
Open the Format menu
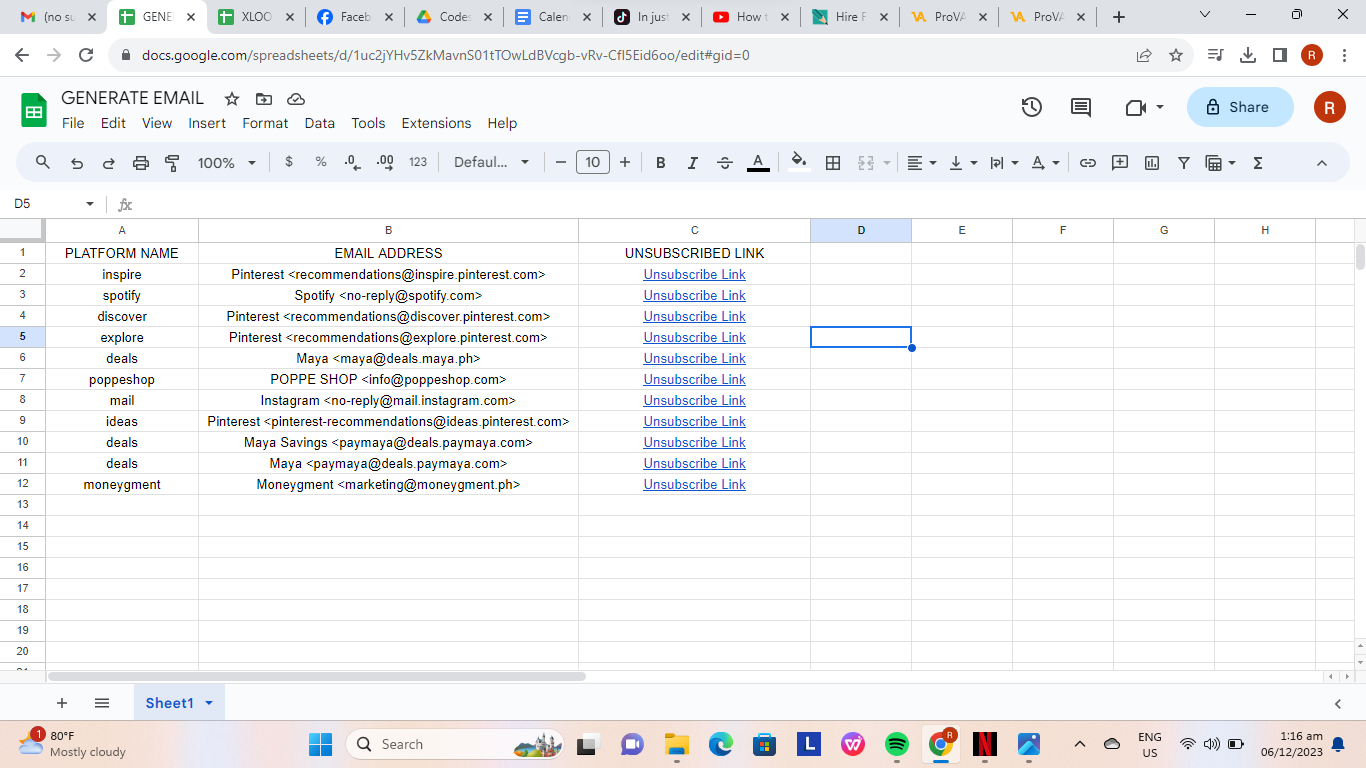pos(265,123)
